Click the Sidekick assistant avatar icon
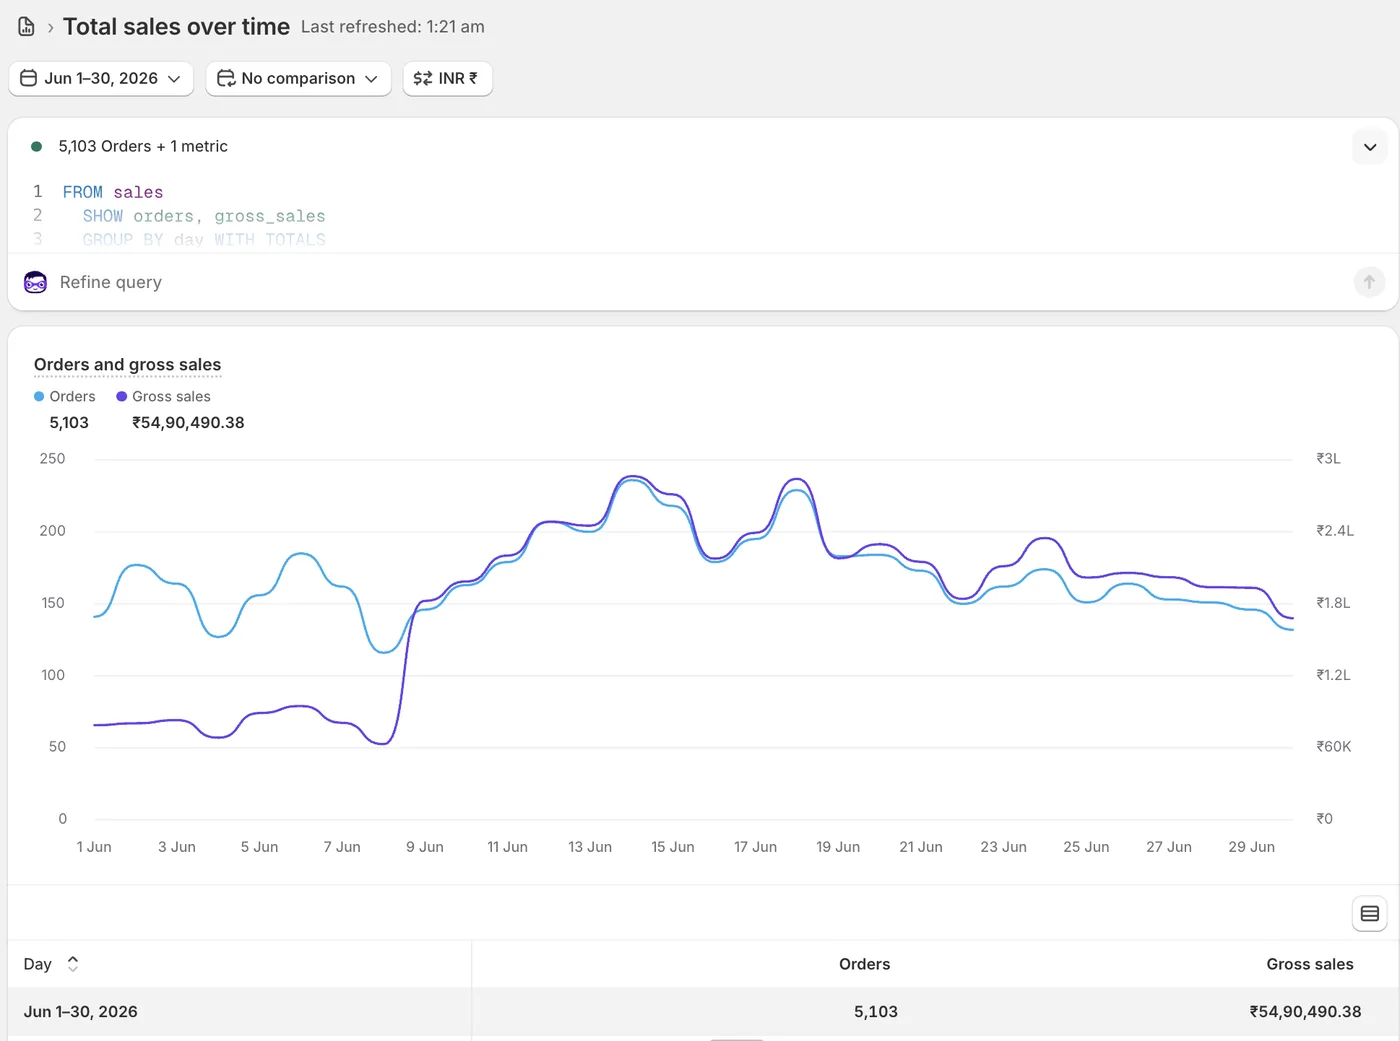Viewport: 1400px width, 1041px height. (35, 282)
